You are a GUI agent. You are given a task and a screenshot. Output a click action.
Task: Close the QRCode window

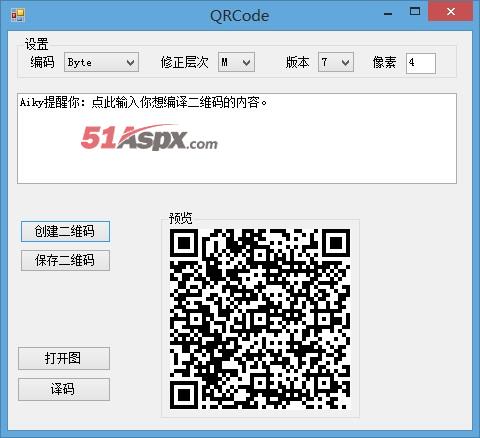tap(451, 12)
